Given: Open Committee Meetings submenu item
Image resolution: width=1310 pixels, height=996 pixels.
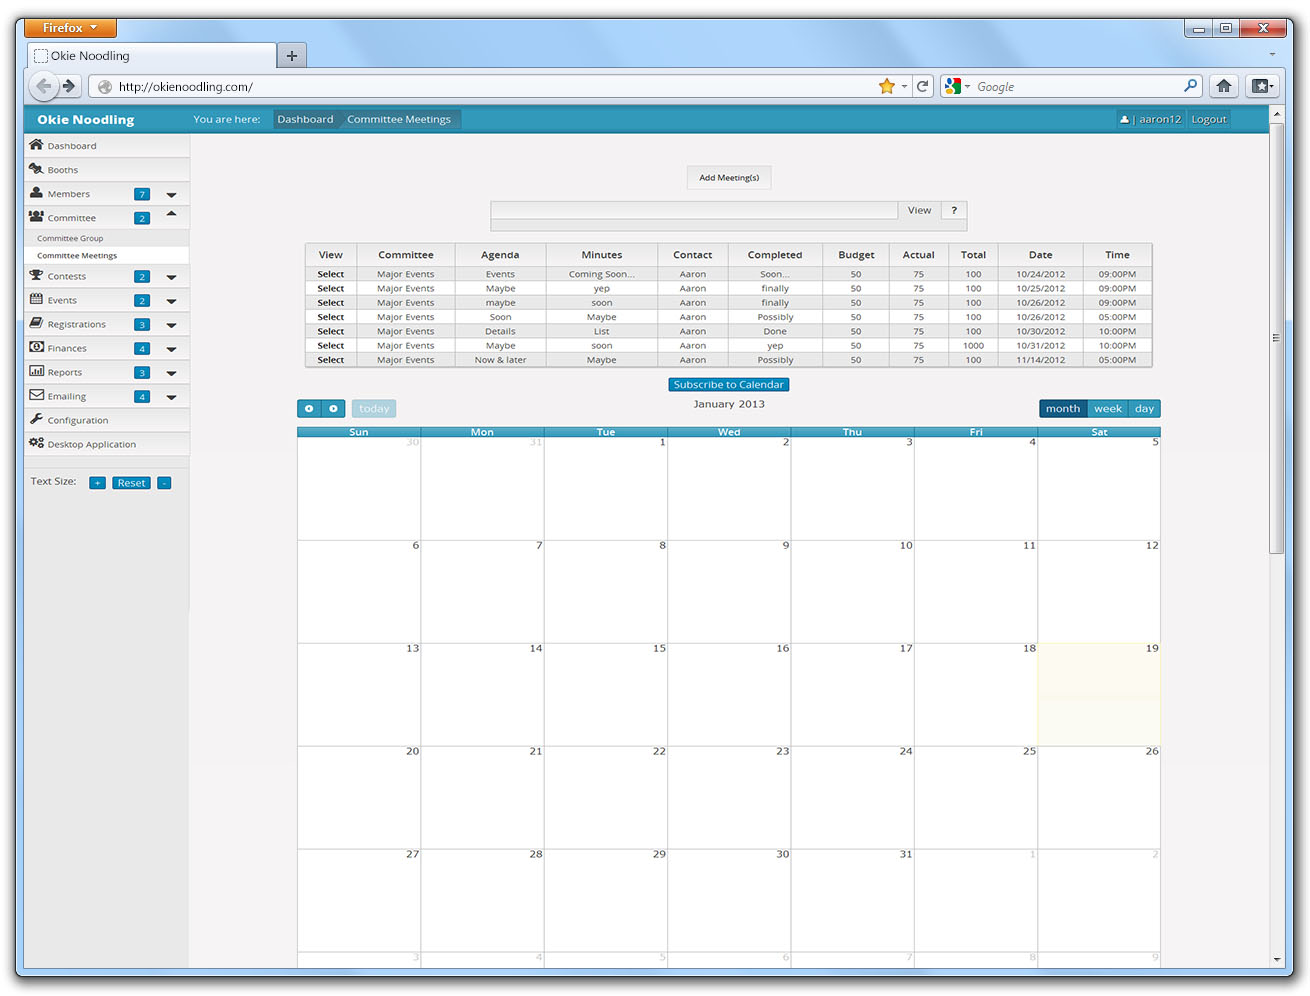Looking at the screenshot, I should point(77,255).
